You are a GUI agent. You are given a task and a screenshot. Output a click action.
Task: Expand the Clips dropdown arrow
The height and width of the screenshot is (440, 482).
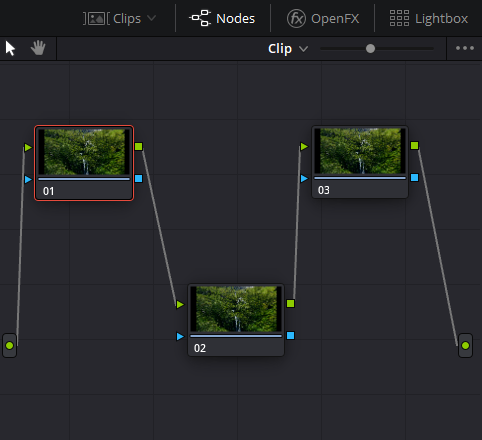[152, 18]
